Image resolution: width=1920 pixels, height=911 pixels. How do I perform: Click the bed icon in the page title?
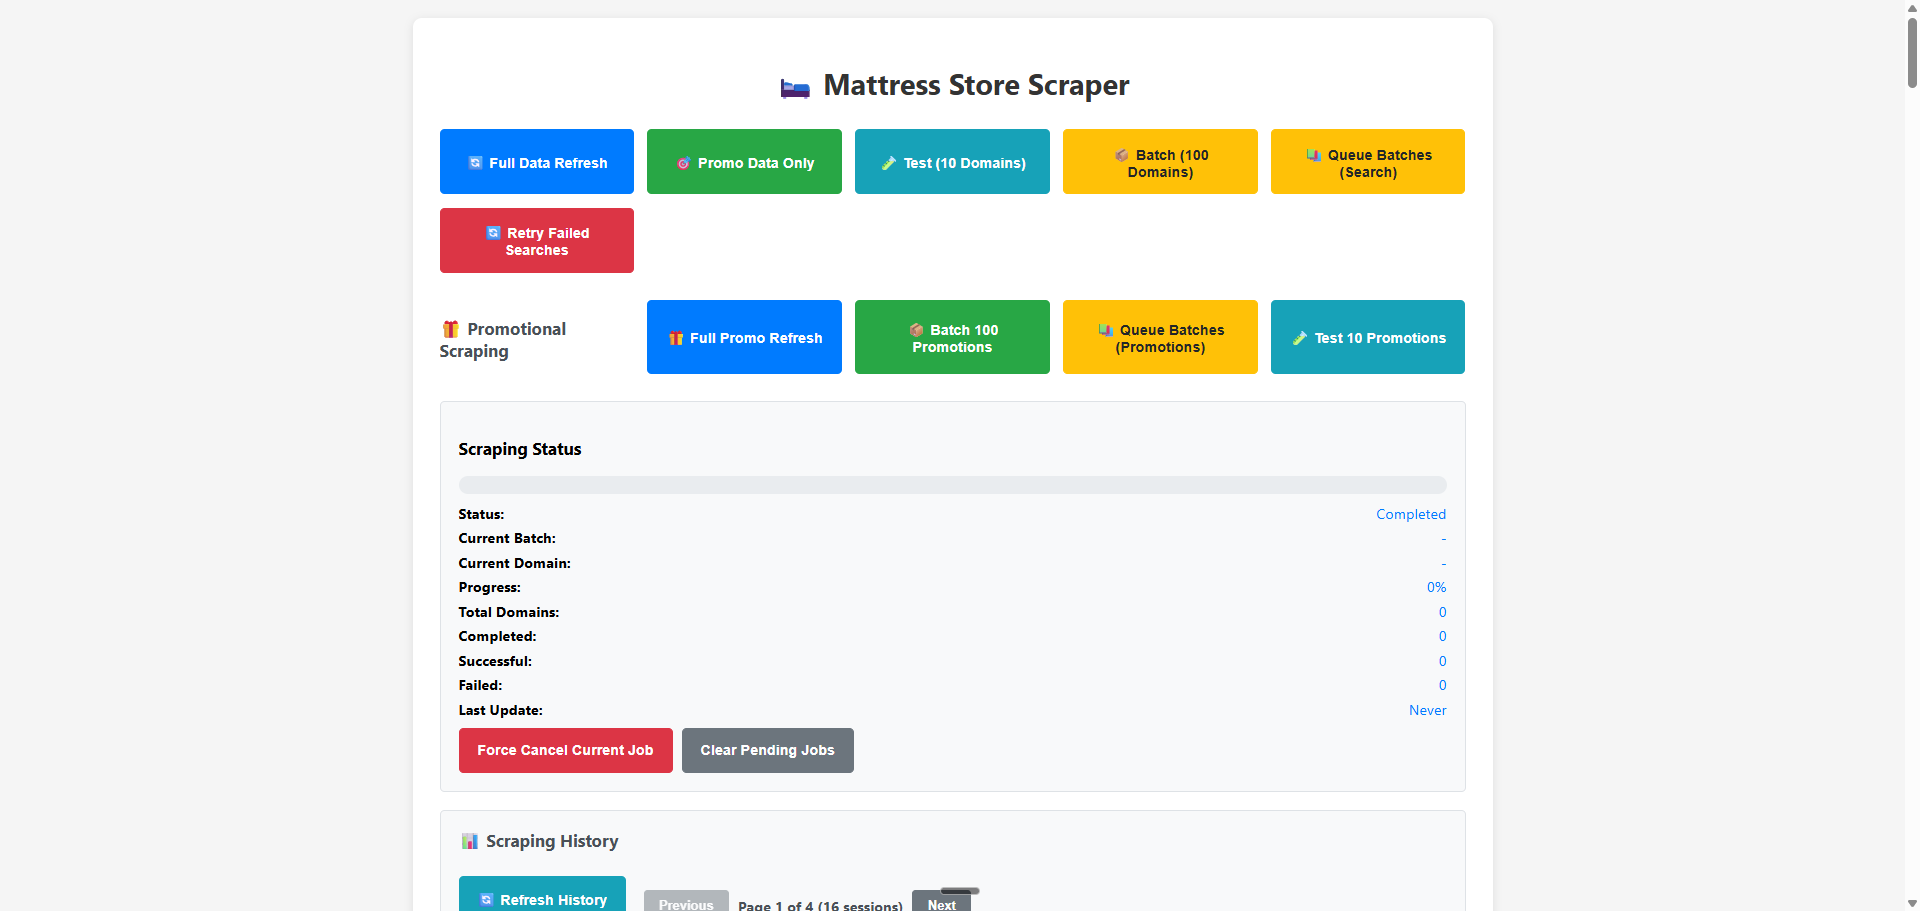coord(794,88)
